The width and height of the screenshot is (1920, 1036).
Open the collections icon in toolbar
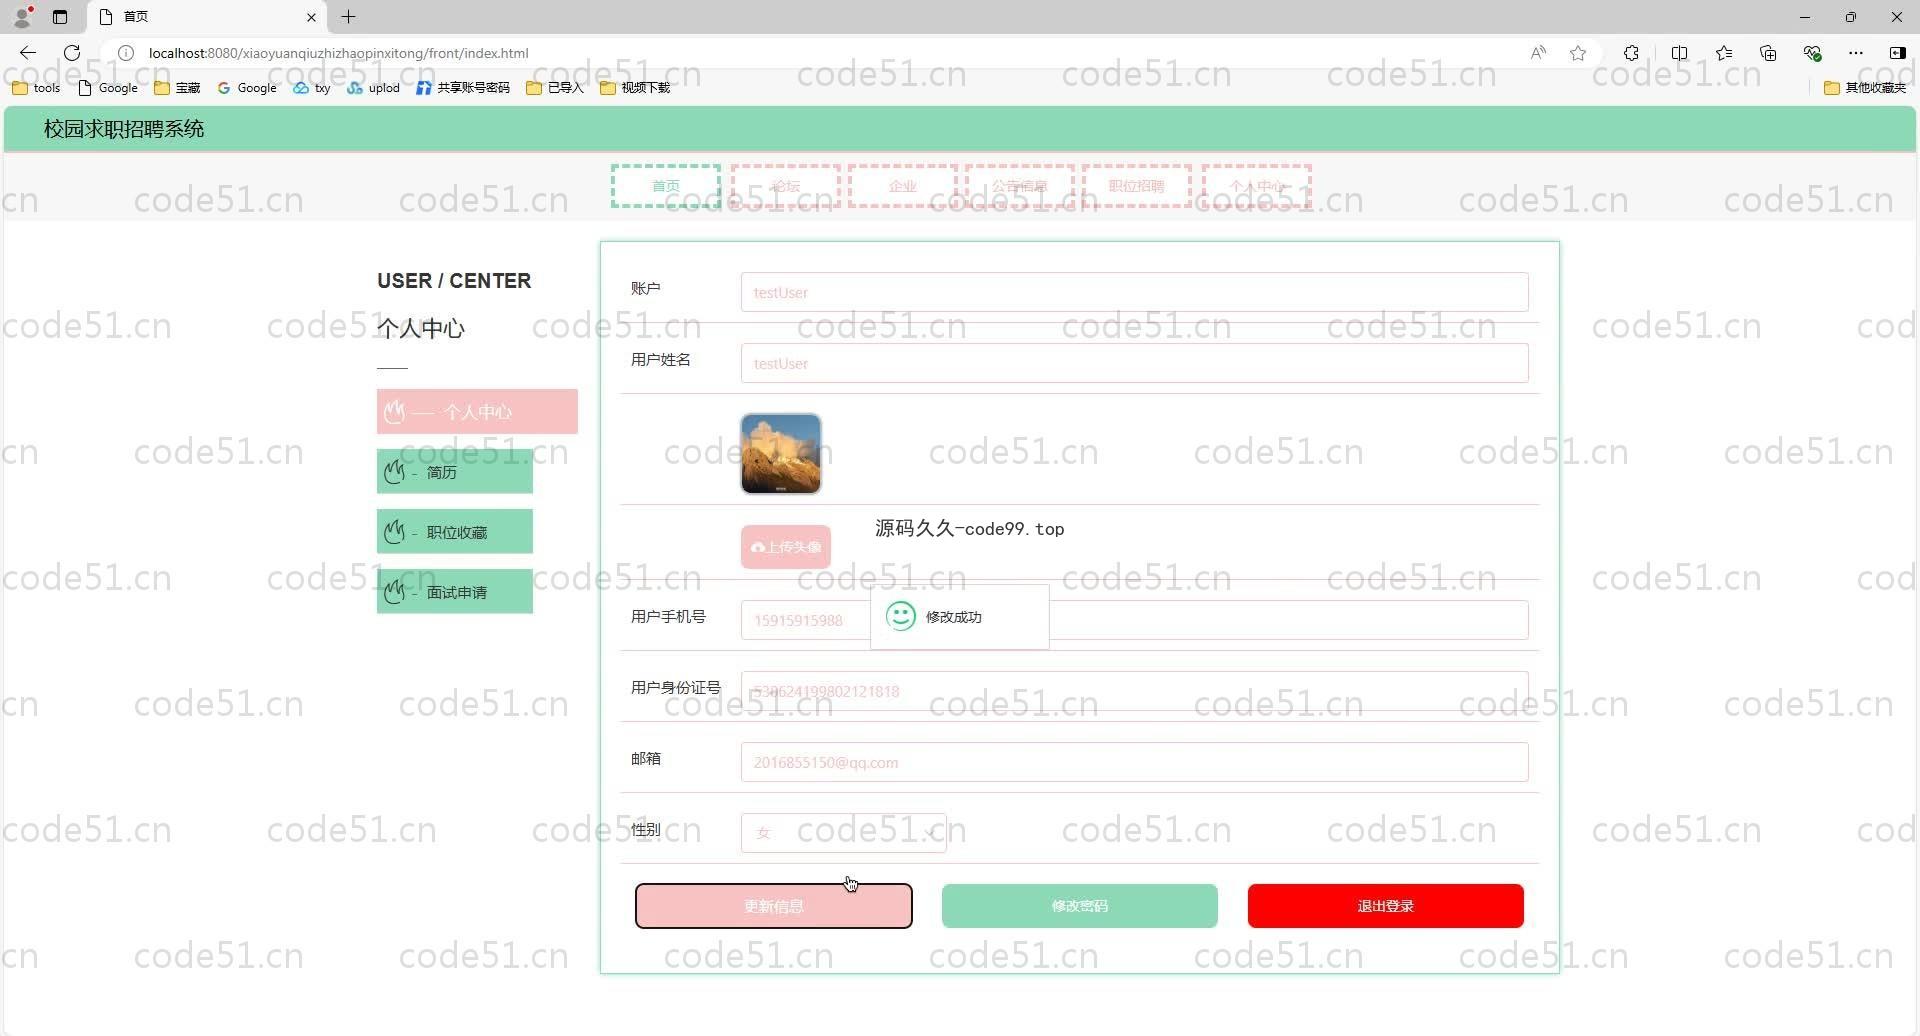1768,53
